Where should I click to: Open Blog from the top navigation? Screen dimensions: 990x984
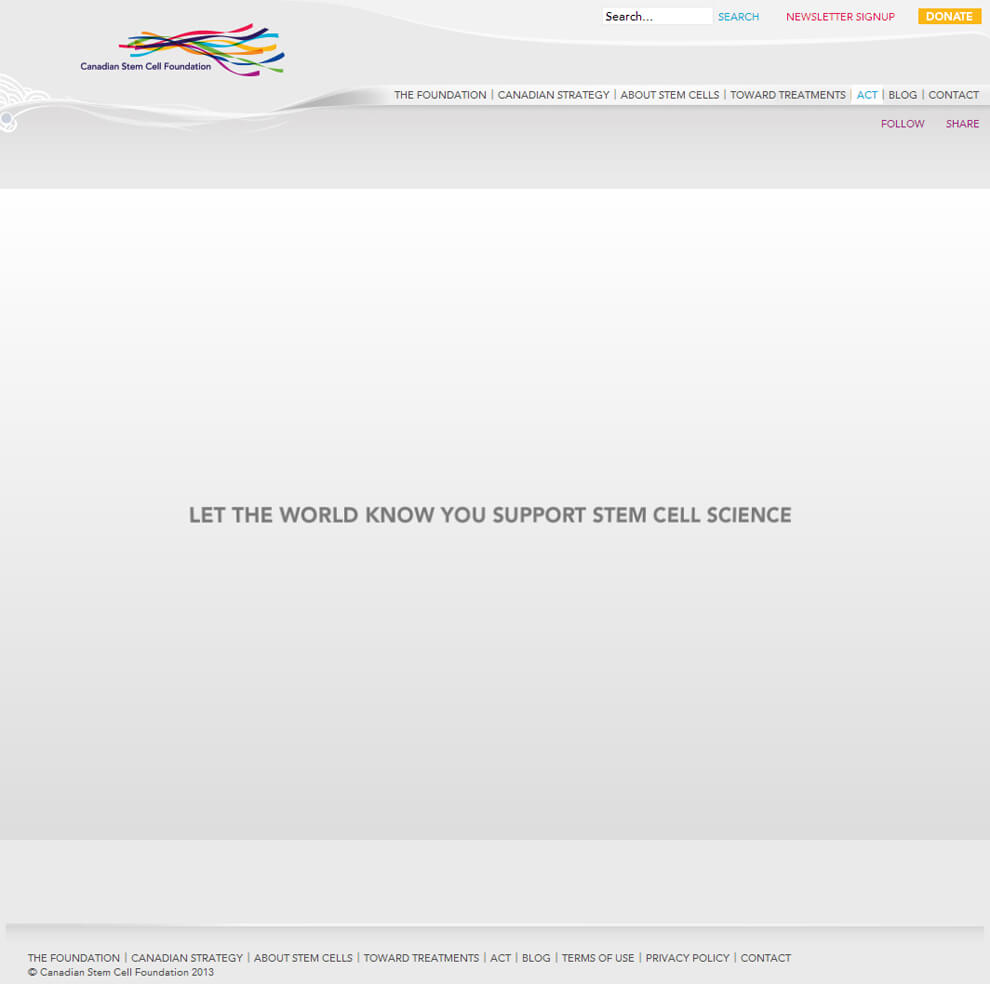pos(902,95)
